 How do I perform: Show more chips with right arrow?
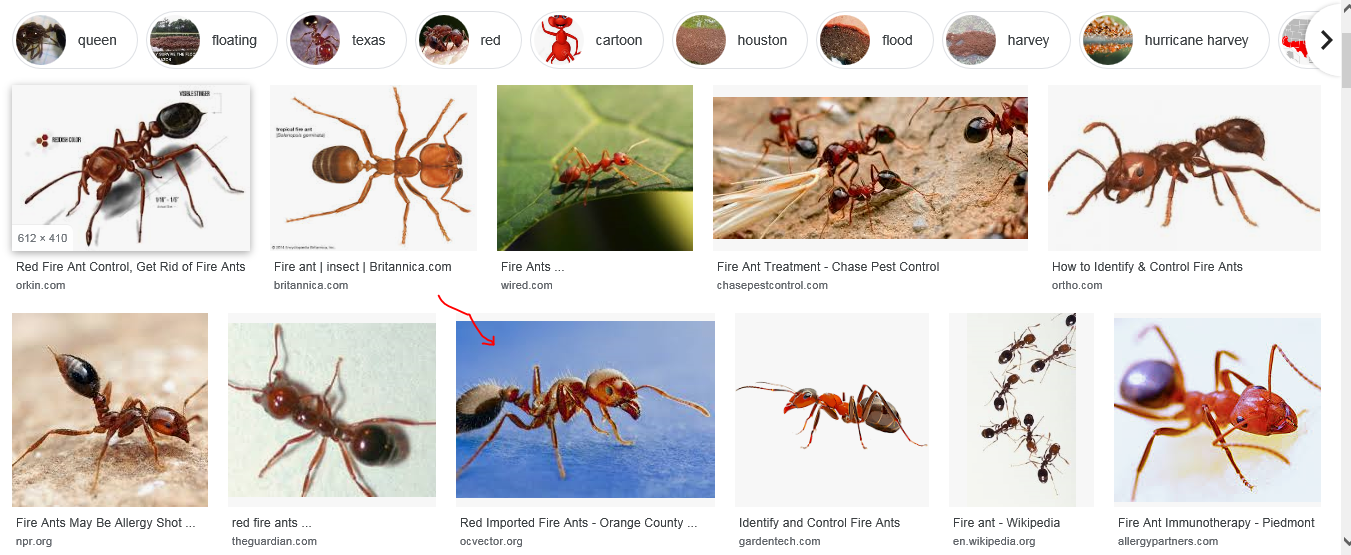coord(1327,40)
